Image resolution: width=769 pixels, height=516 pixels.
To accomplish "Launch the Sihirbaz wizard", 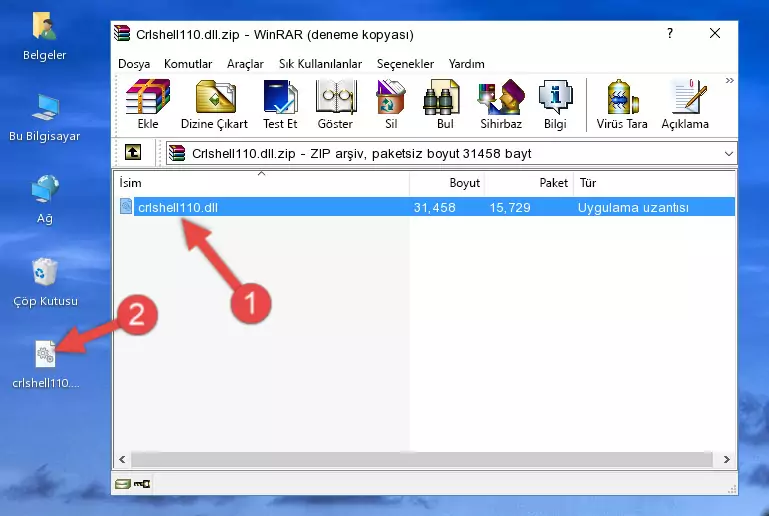I will pyautogui.click(x=501, y=104).
